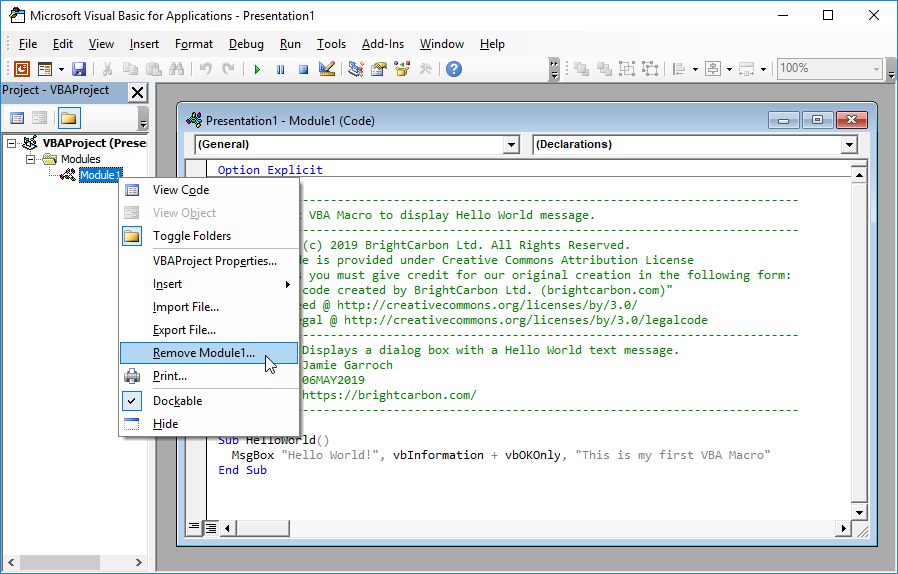Screen dimensions: 898x574
Task: Toggle Folders button in Project panel toolbar
Action: [x=68, y=118]
